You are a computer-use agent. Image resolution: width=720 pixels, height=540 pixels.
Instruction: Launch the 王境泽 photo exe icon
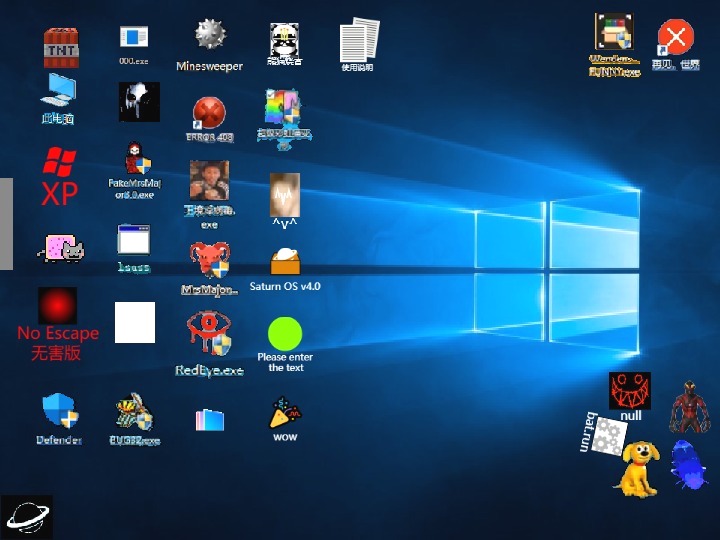(209, 180)
